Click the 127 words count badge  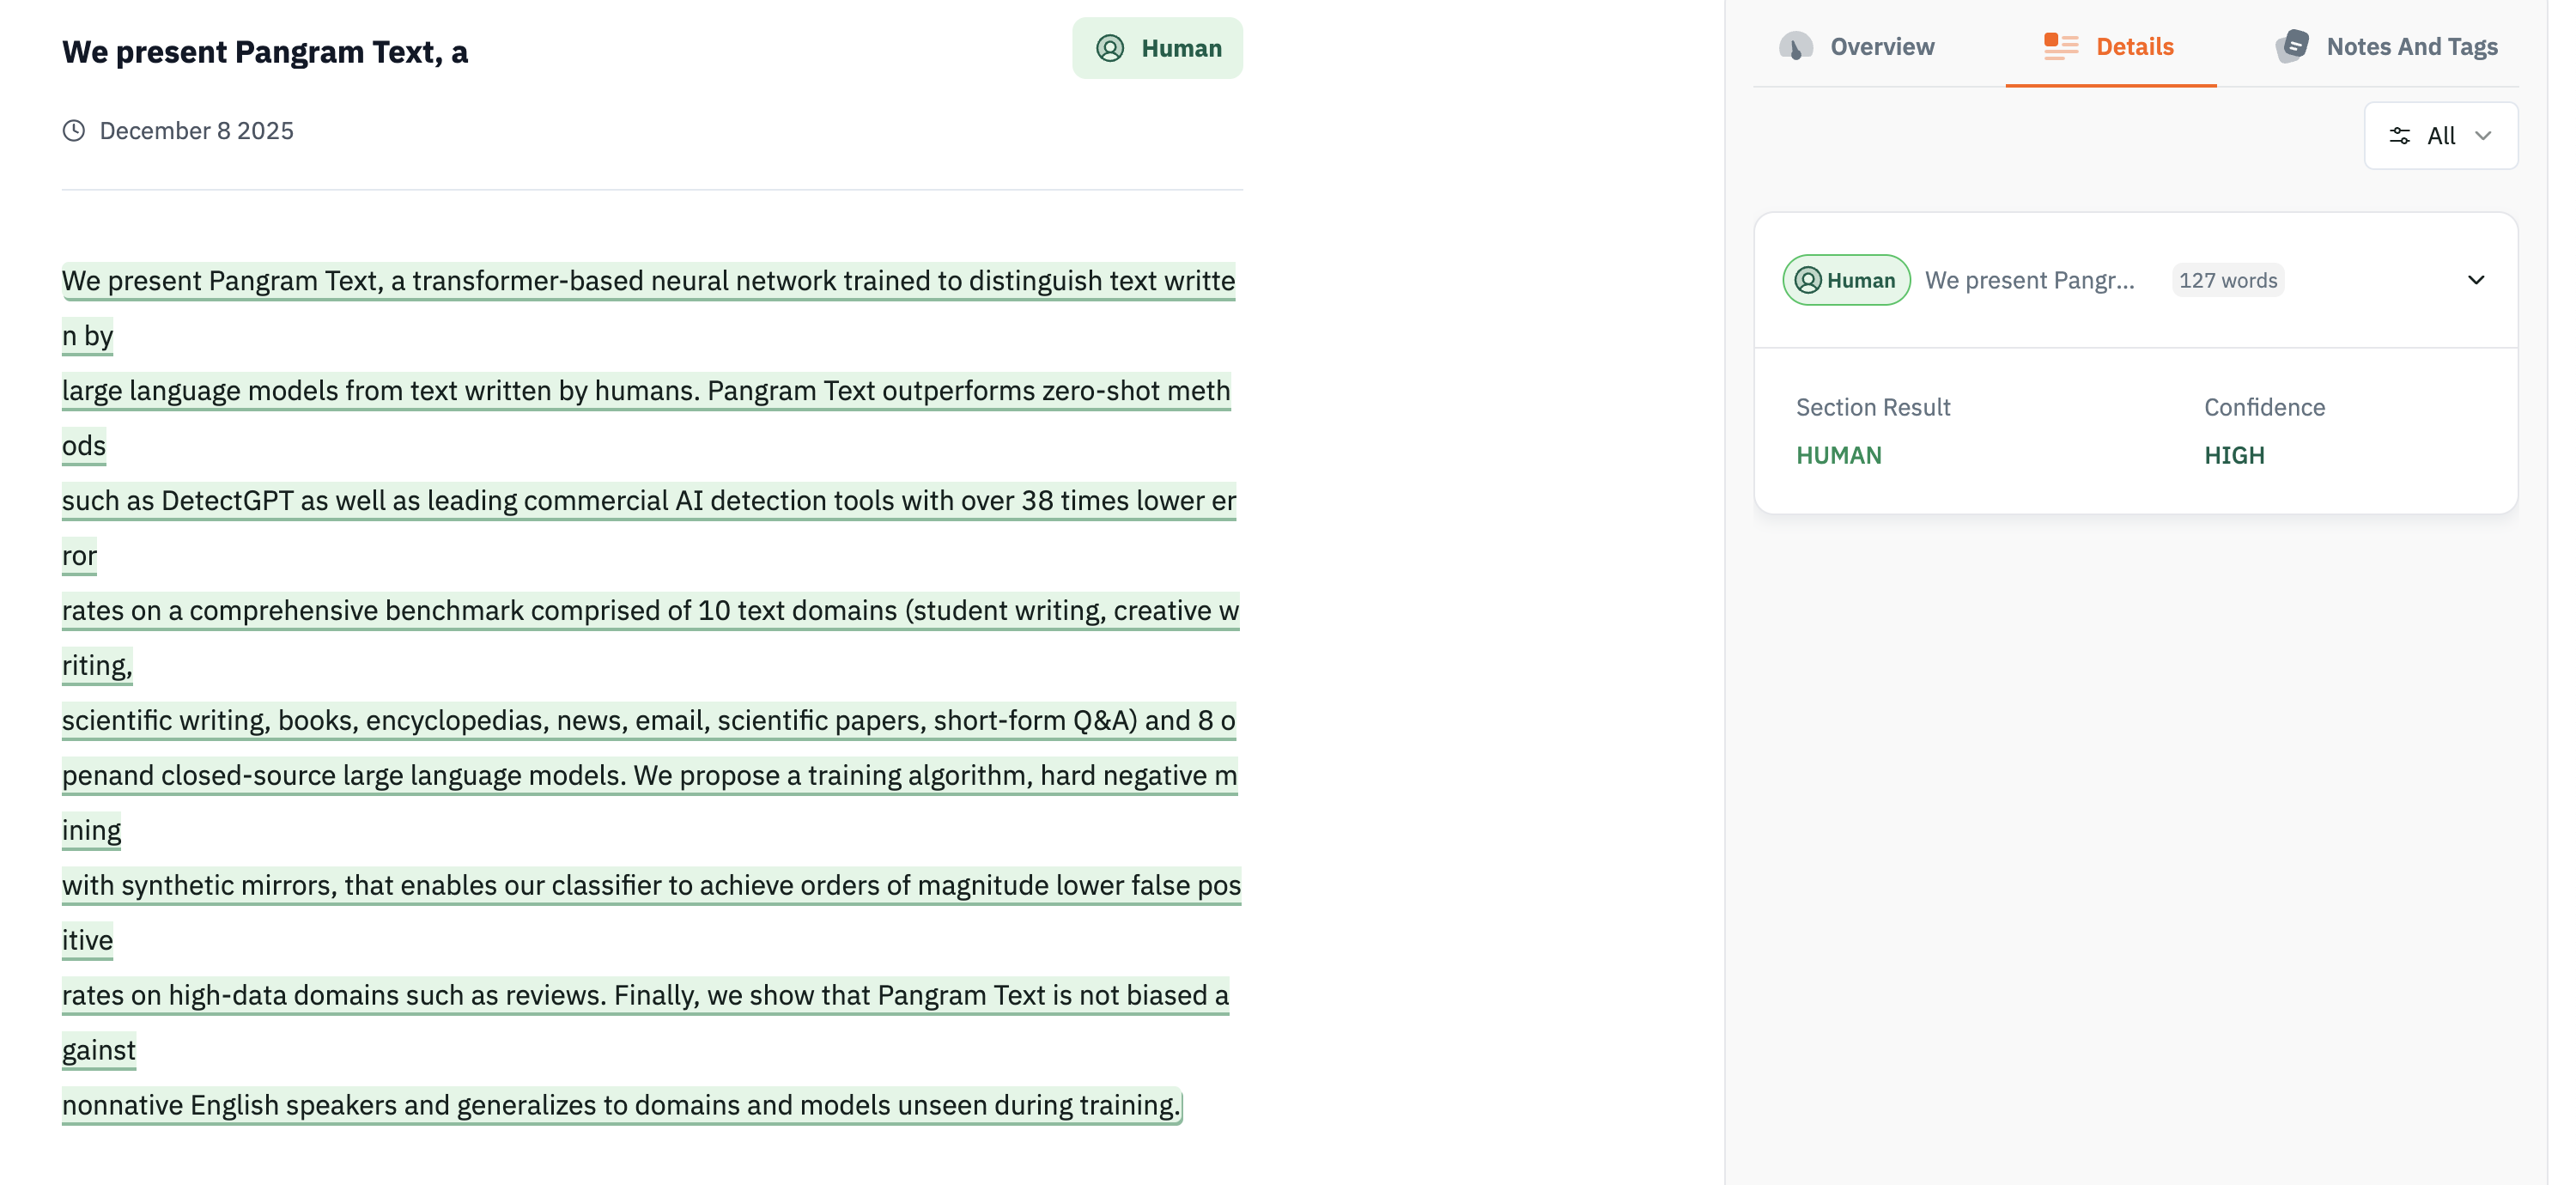[x=2227, y=281]
